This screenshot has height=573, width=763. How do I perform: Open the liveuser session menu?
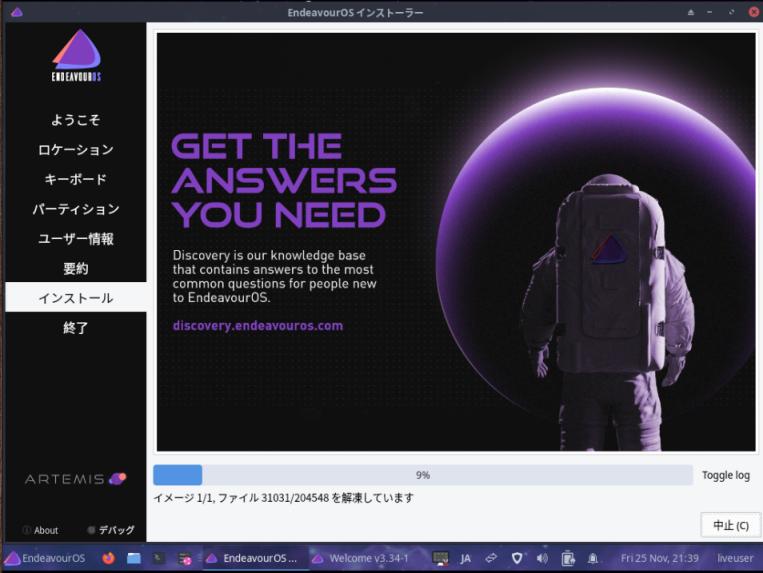735,558
